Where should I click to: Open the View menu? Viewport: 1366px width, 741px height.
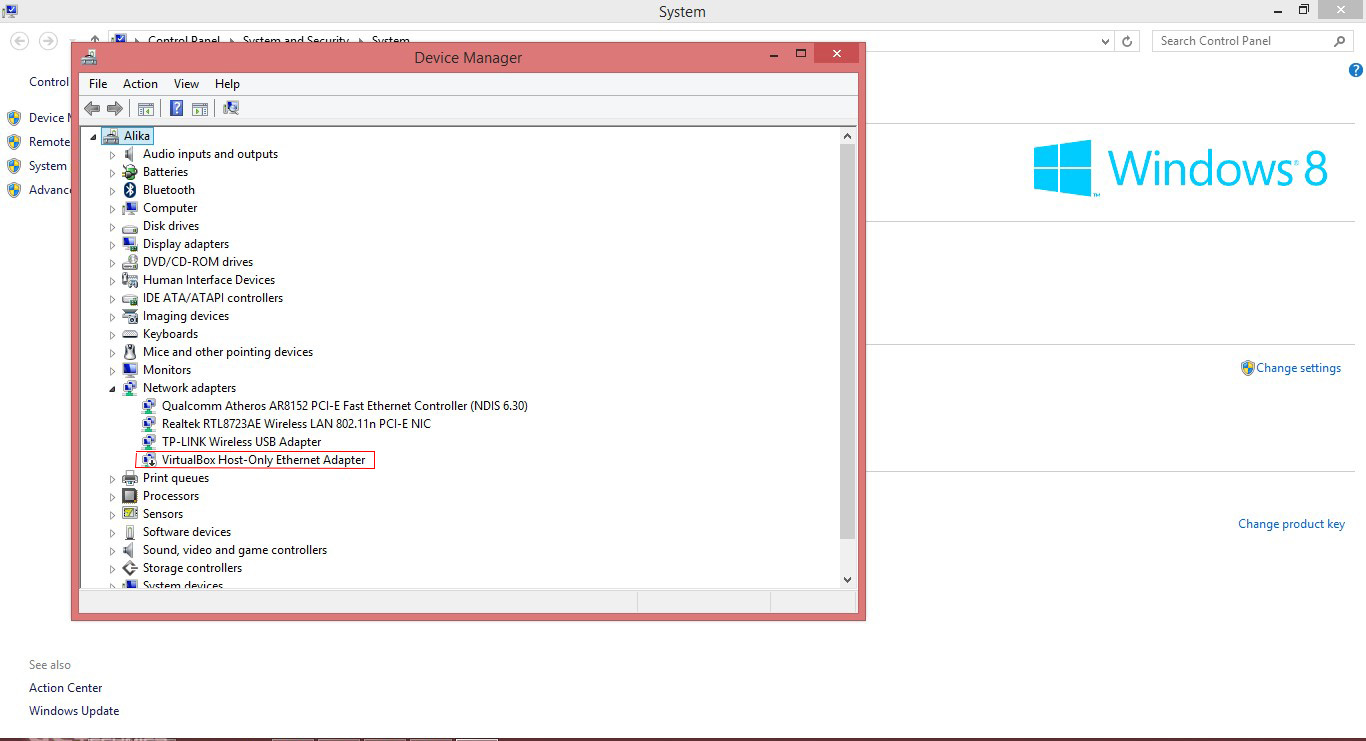[x=186, y=84]
